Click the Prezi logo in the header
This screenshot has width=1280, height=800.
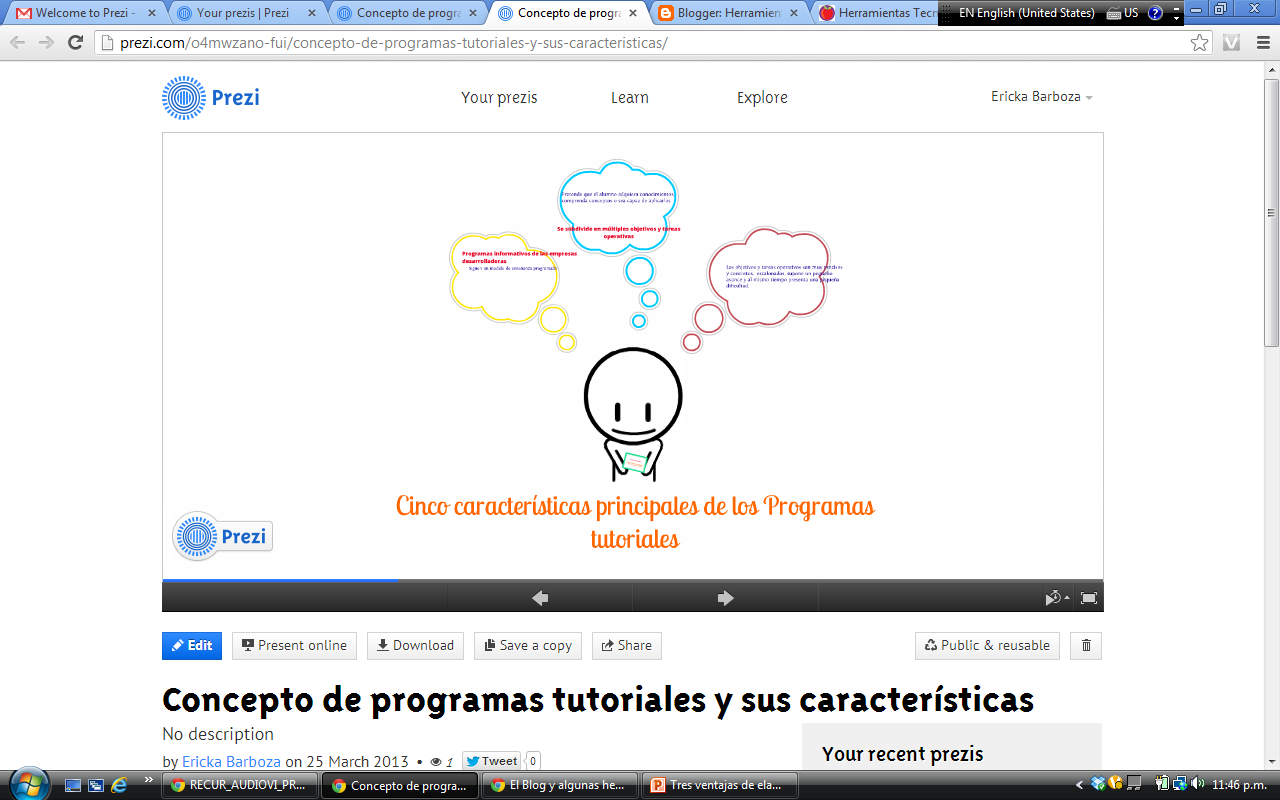pos(210,97)
